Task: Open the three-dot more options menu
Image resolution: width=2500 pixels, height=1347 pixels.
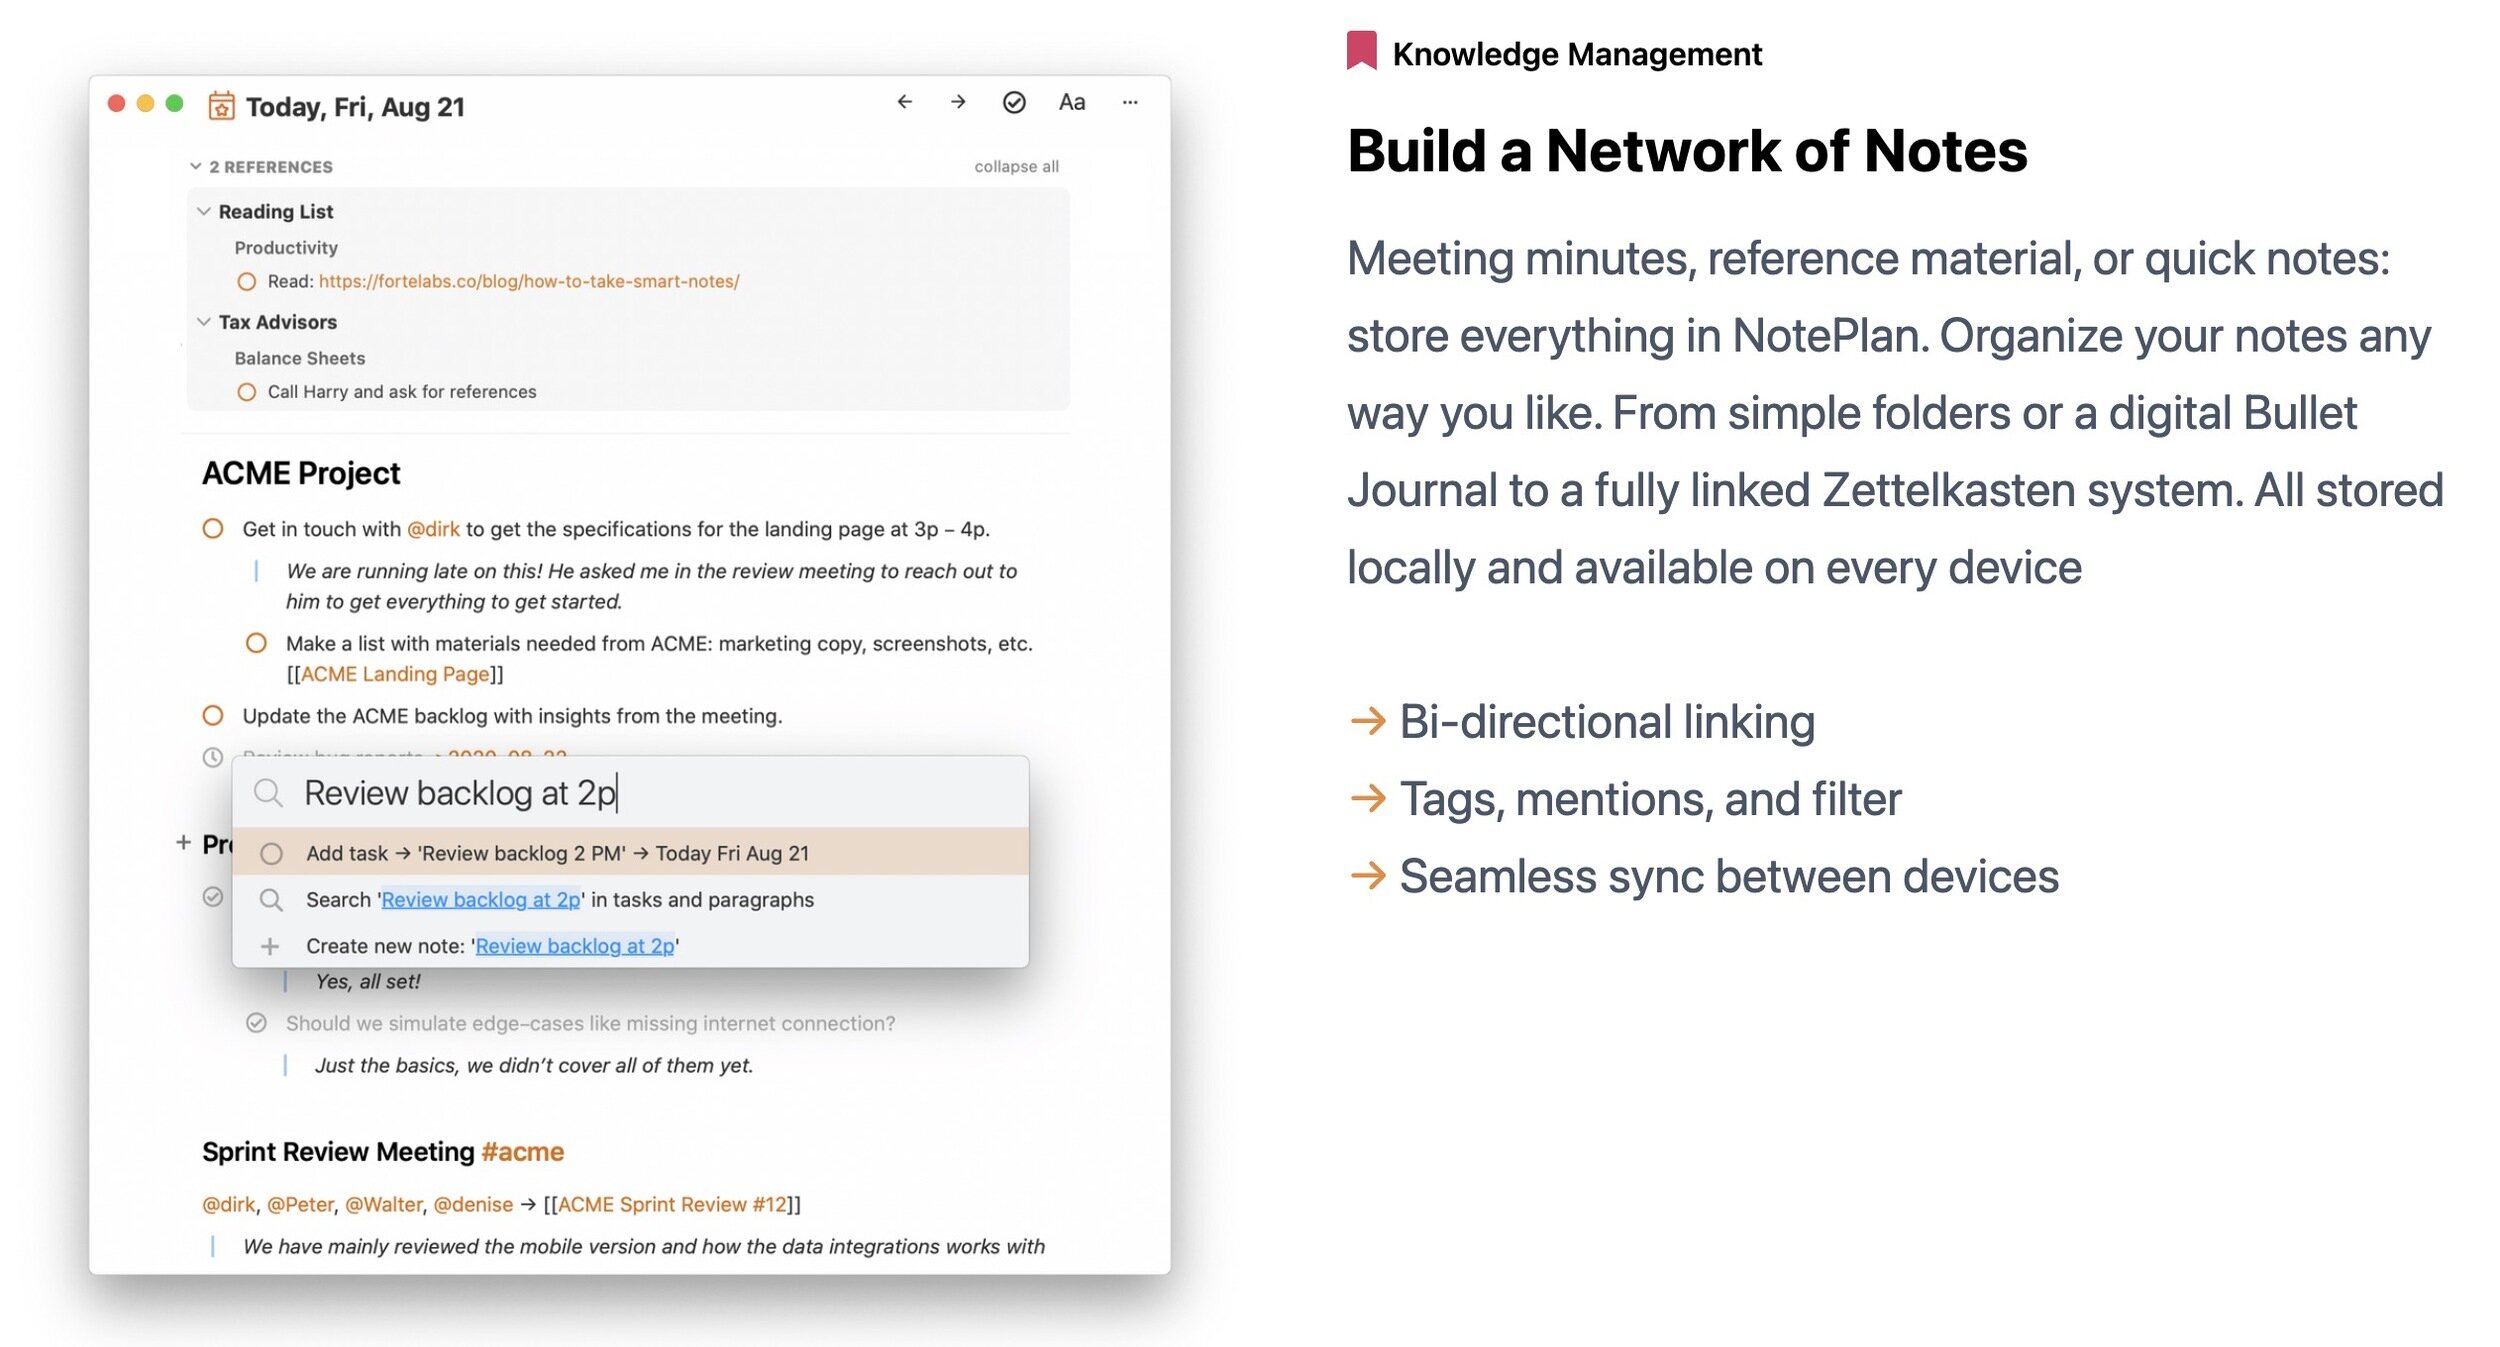Action: 1130,102
